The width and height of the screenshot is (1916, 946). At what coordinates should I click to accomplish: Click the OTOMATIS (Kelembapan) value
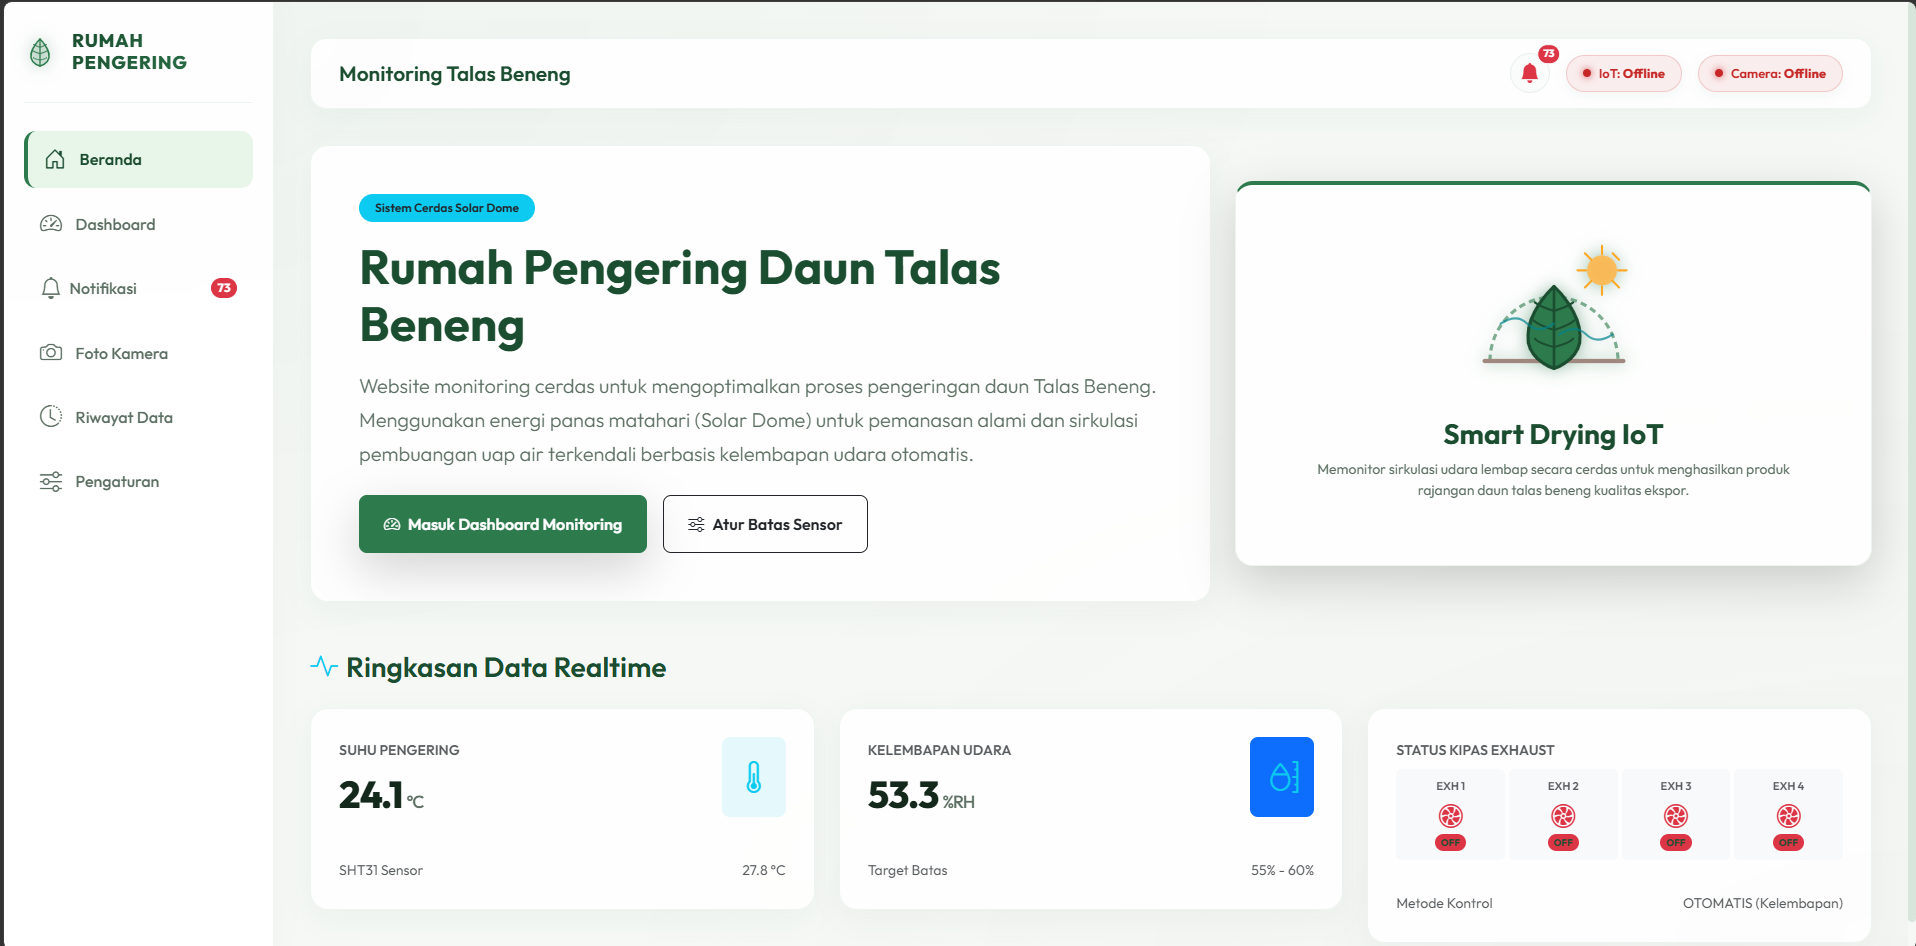(x=1763, y=903)
